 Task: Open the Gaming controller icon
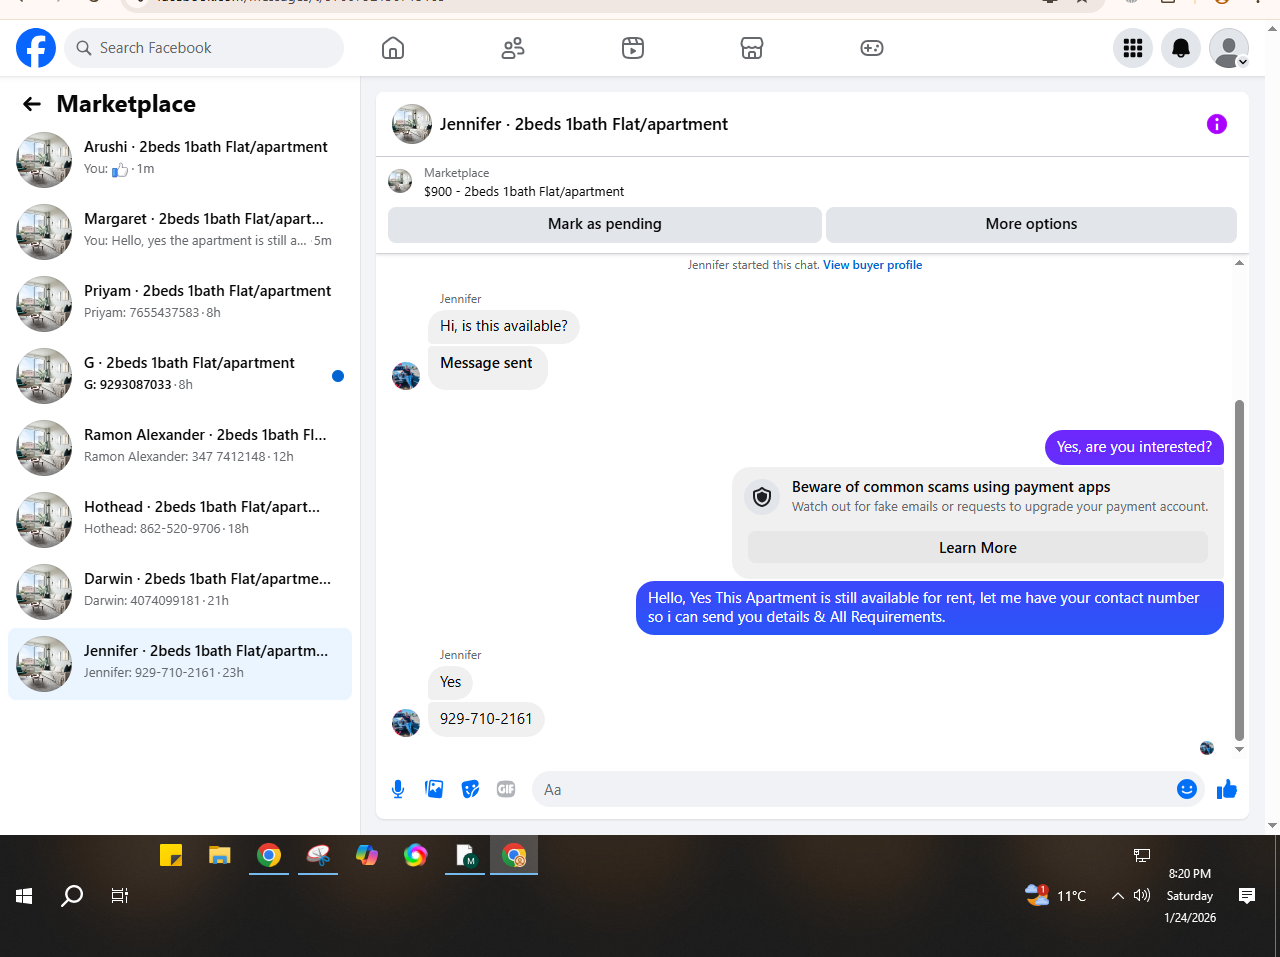872,48
